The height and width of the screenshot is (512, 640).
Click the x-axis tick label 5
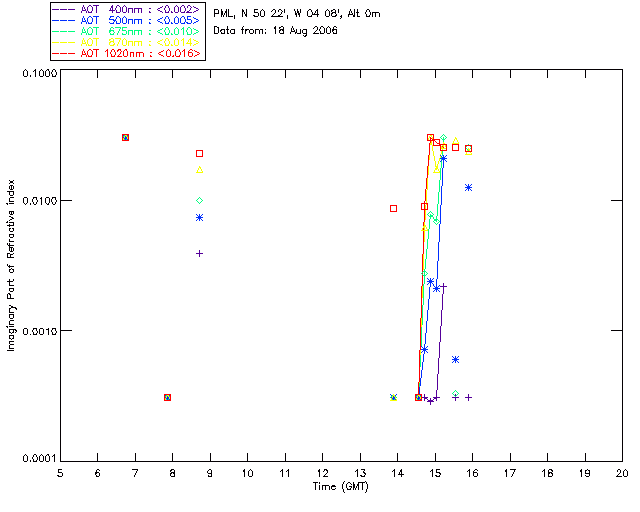pos(60,473)
